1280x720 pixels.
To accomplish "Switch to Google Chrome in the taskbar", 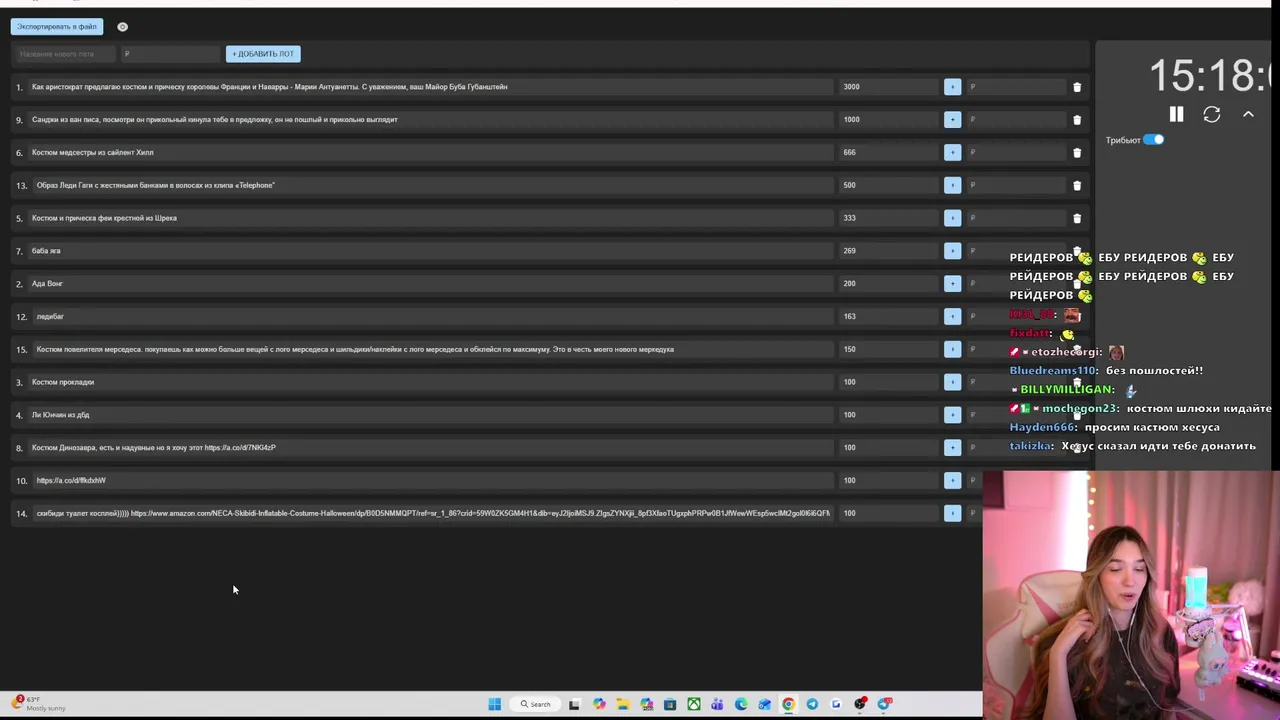I will pyautogui.click(x=788, y=704).
